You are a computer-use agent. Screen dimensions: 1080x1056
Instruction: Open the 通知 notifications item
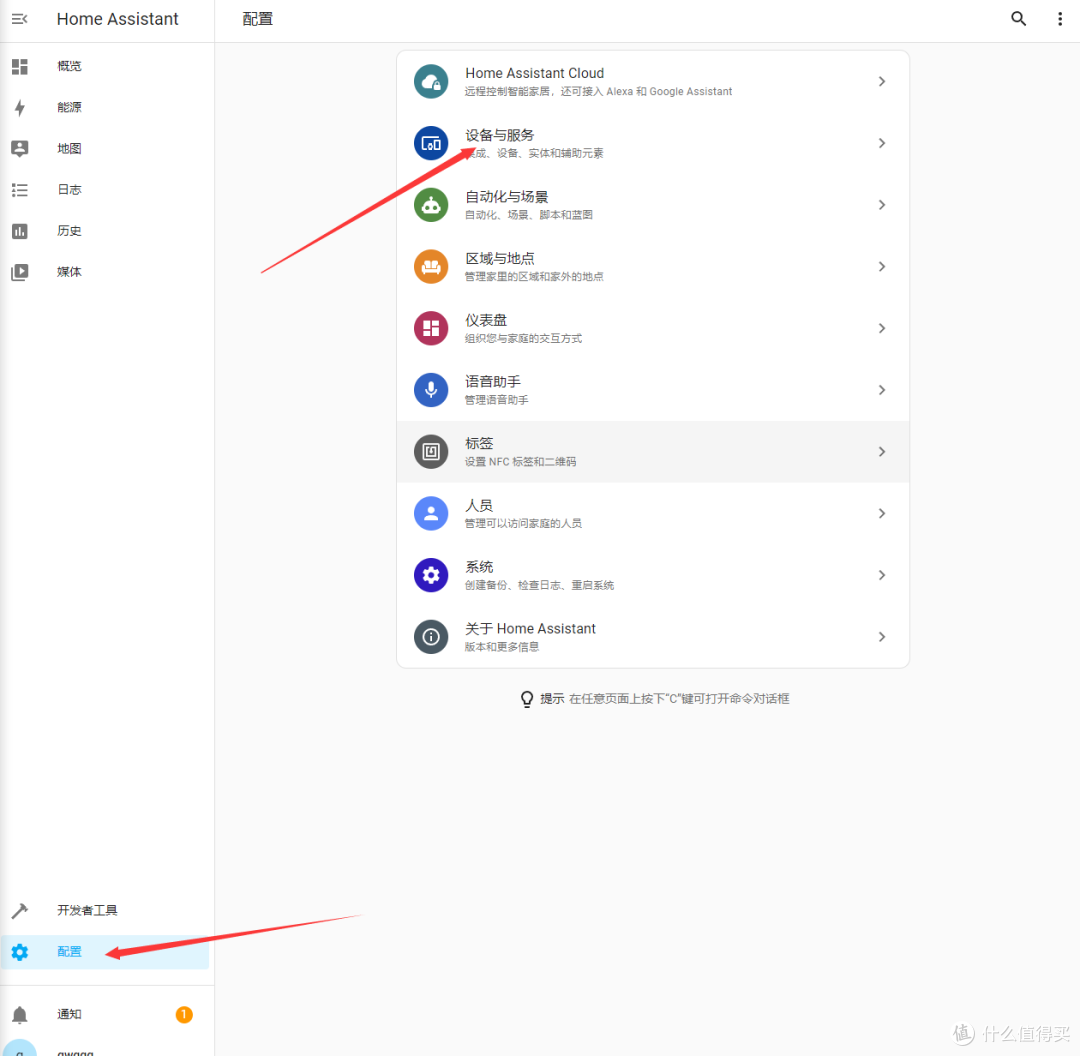pos(105,1014)
